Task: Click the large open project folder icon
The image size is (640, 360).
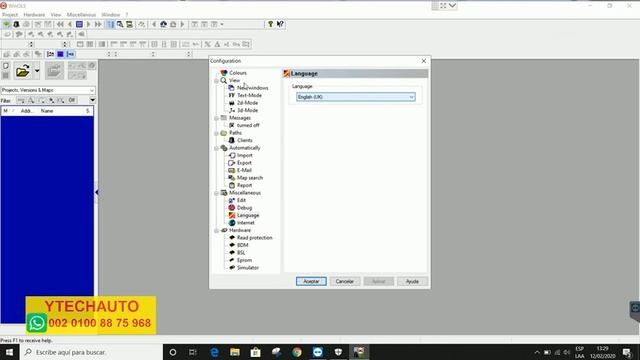Action: 22,71
